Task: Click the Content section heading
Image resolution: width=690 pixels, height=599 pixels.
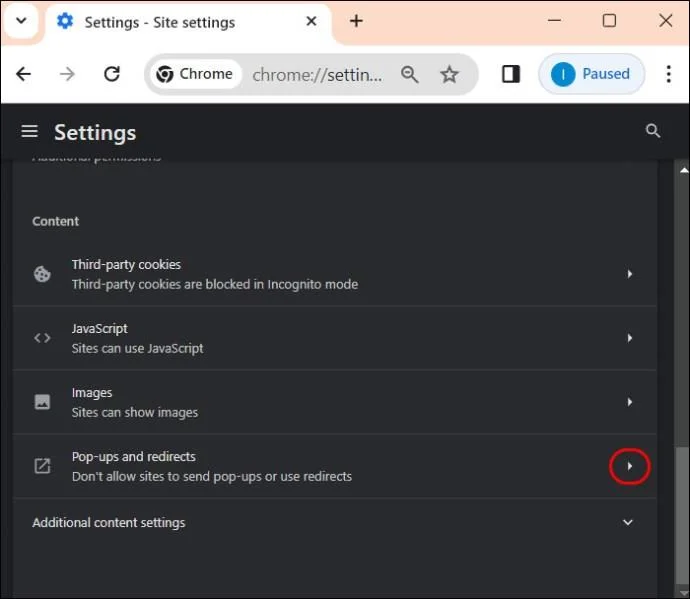Action: (55, 221)
